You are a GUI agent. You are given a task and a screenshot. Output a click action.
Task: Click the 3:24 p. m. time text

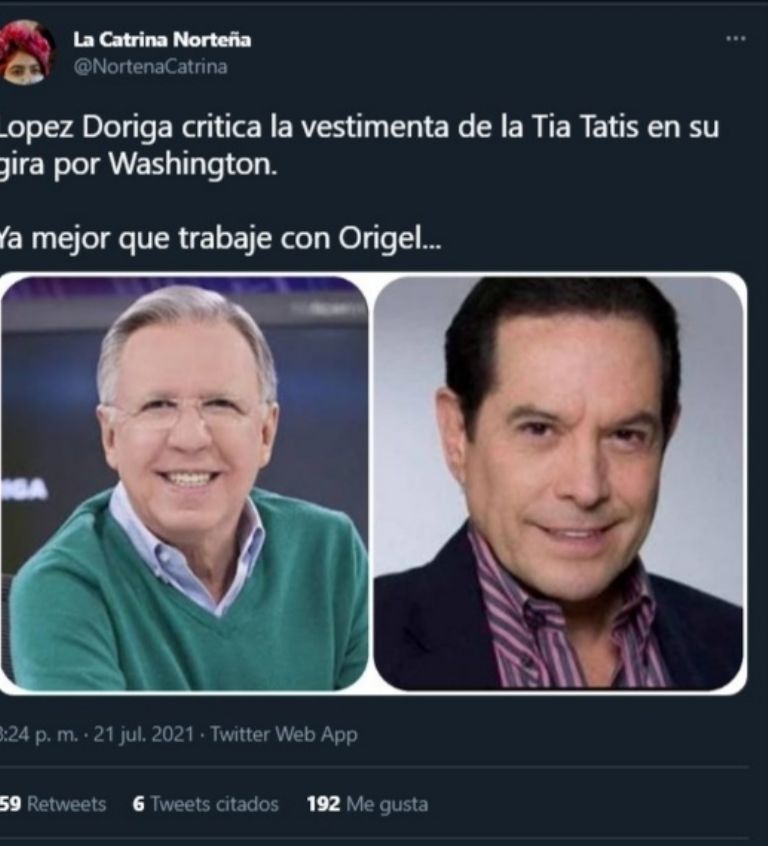coord(39,734)
